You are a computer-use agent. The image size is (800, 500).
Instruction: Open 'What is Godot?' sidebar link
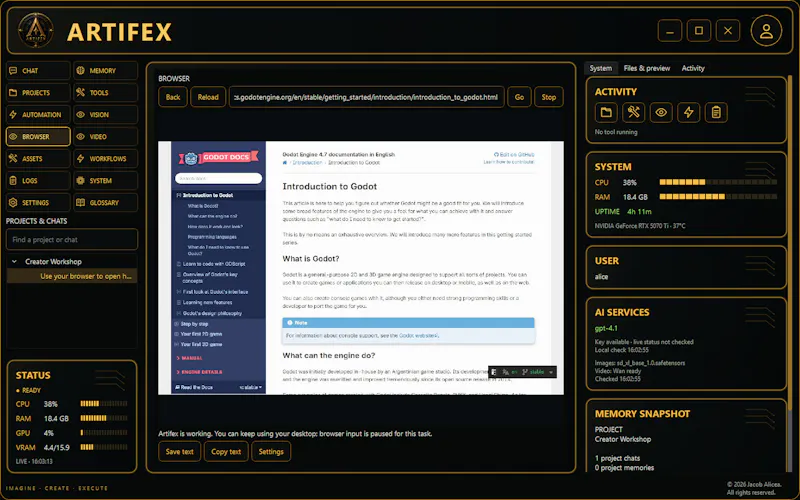[203, 206]
